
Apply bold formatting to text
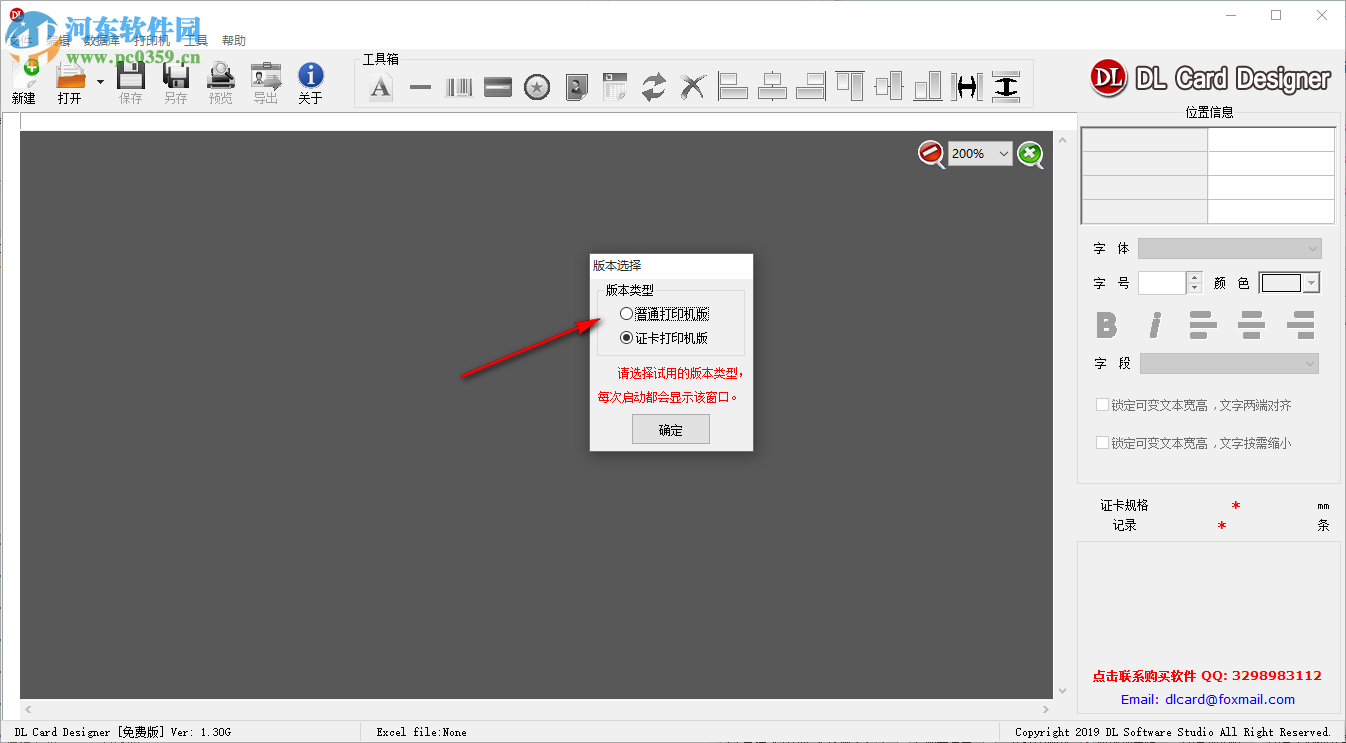tap(1107, 325)
